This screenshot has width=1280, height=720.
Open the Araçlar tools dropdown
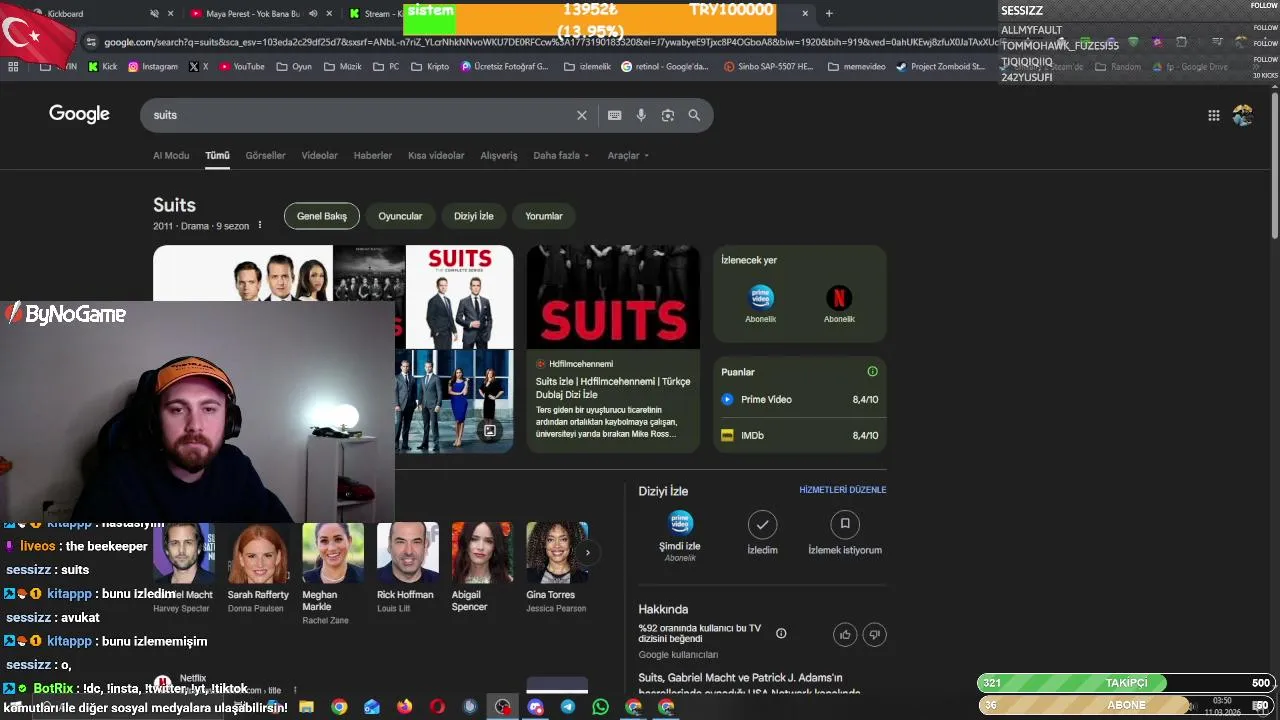628,156
